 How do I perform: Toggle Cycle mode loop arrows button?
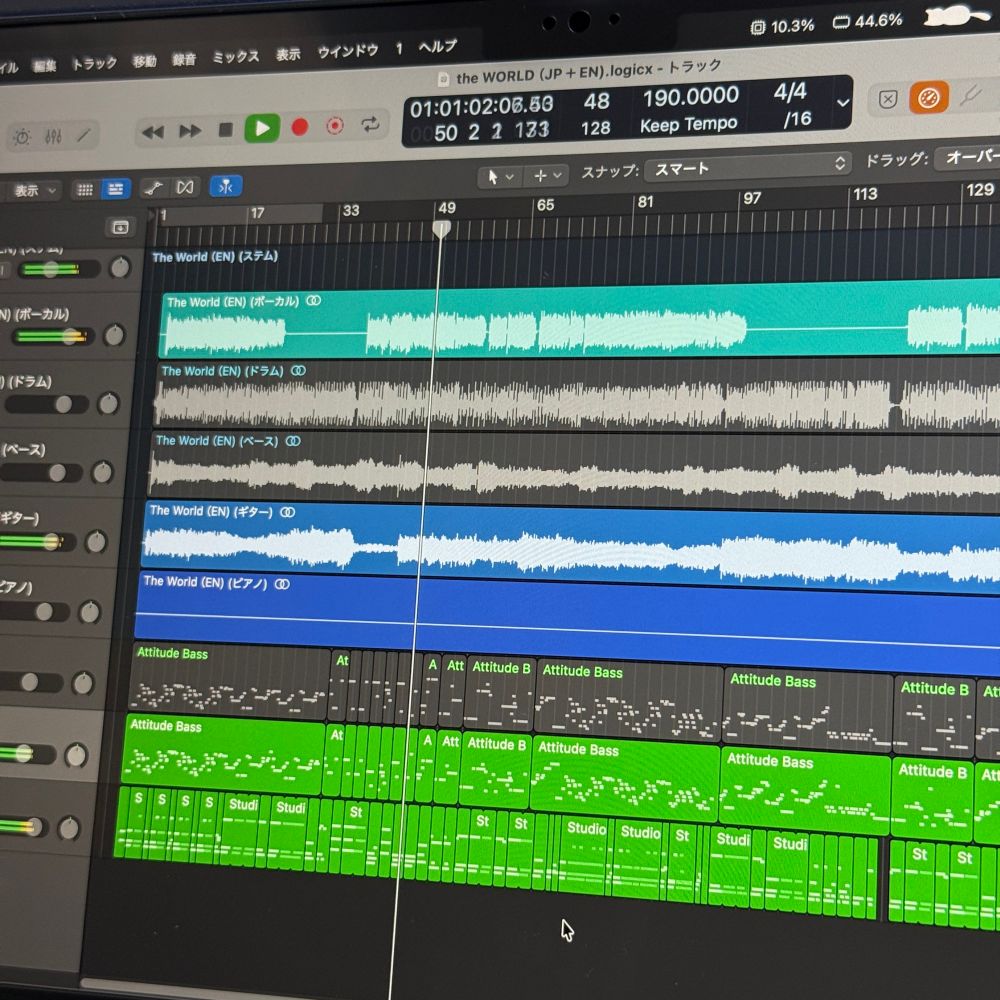tap(370, 124)
